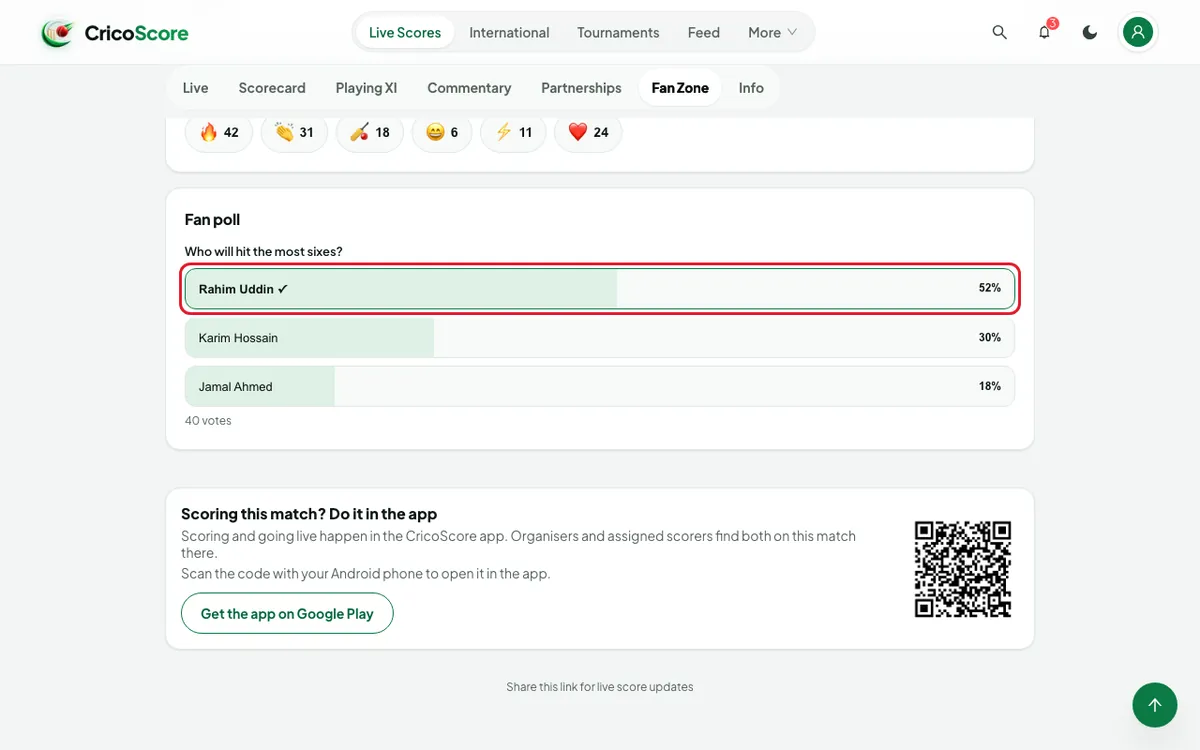Click the scroll-to-top arrow button
Image resolution: width=1200 pixels, height=750 pixels.
1155,705
